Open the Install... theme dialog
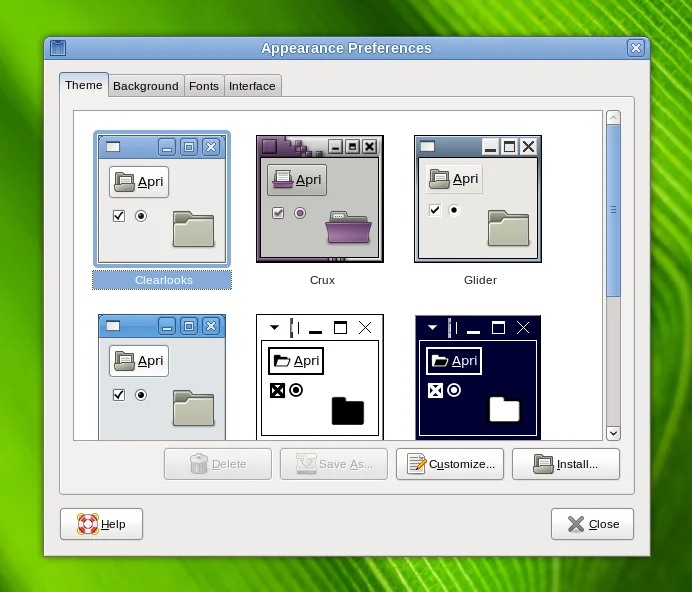Screen dimensions: 692x592 click(x=566, y=464)
